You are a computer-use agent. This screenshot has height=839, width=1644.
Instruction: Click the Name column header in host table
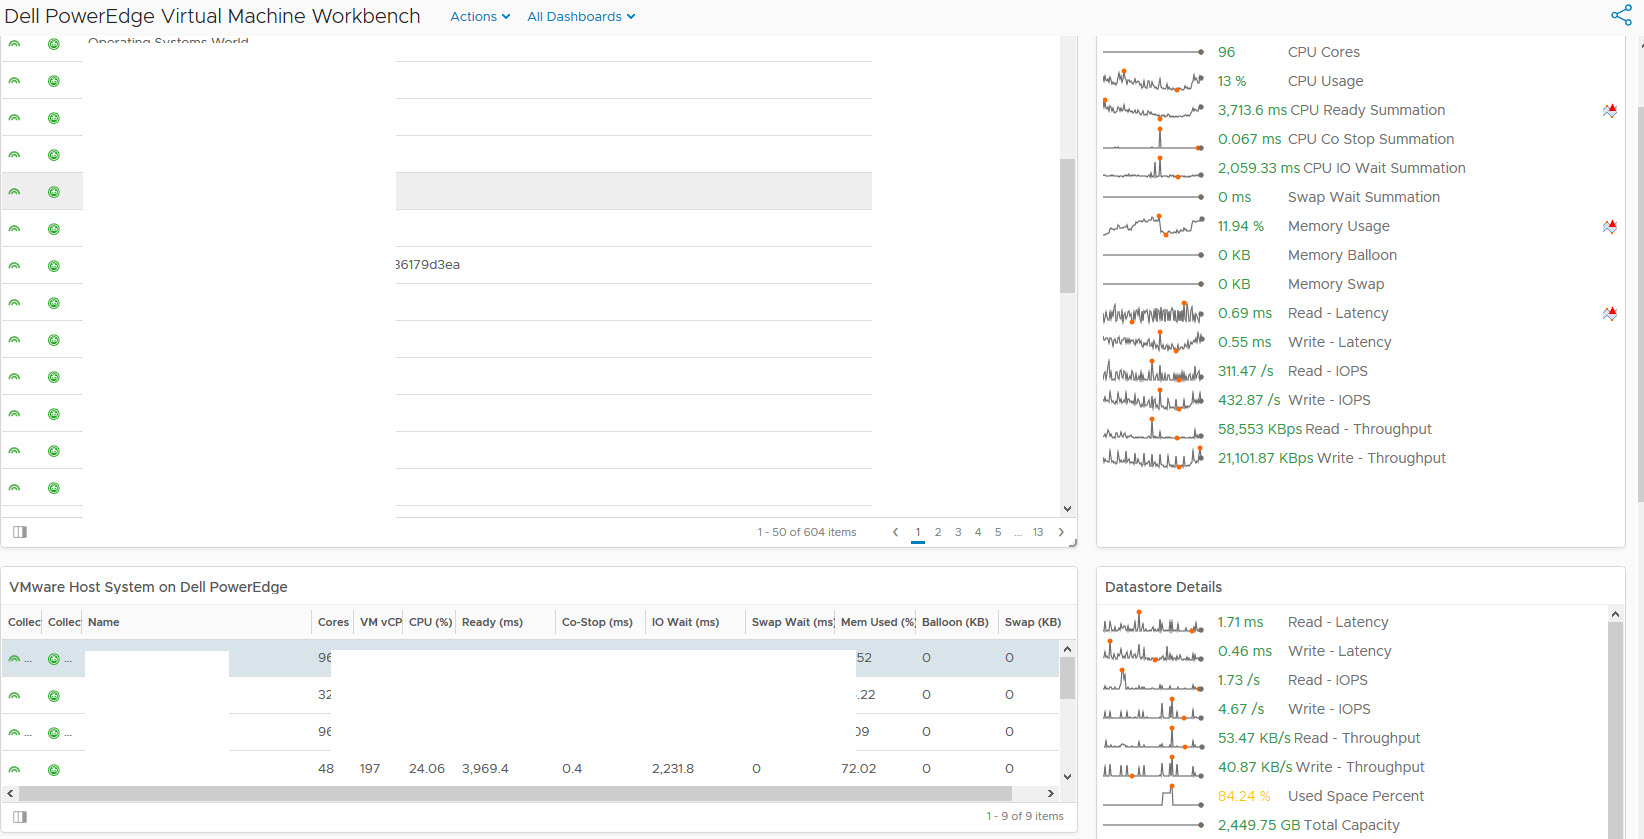click(104, 622)
